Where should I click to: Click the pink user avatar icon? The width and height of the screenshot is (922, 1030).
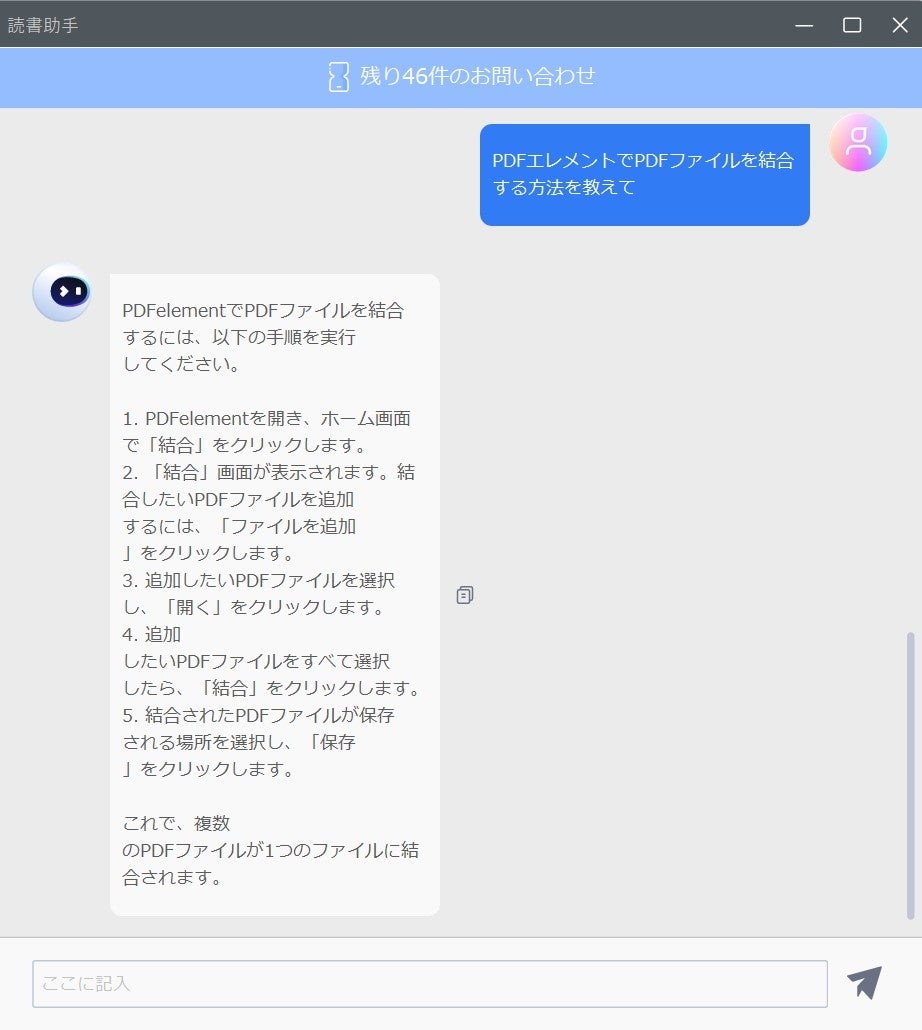point(858,143)
